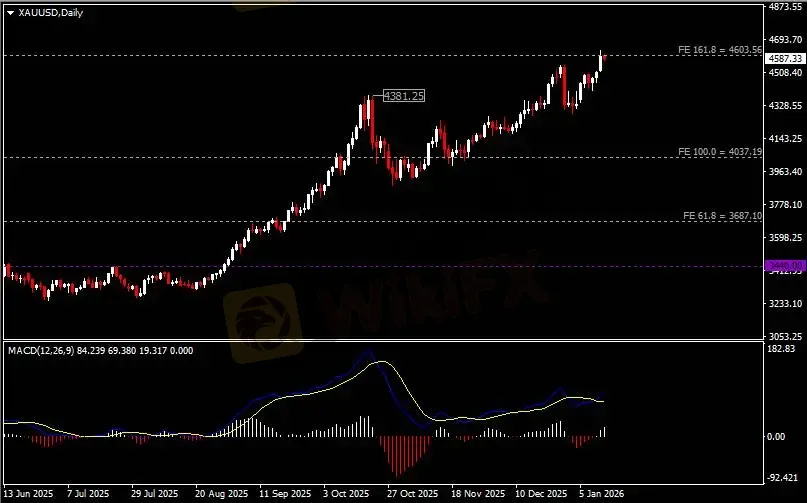
Task: Click the triangle arrow beside XAUUSD,Daily
Action: [10, 11]
